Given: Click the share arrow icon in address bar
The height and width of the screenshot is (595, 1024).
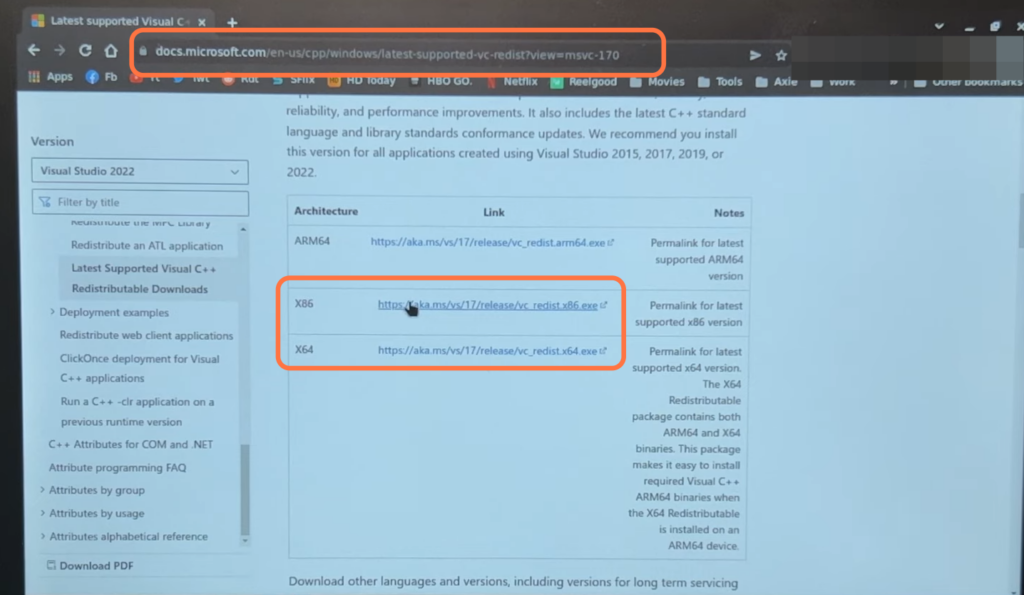Looking at the screenshot, I should click(755, 56).
